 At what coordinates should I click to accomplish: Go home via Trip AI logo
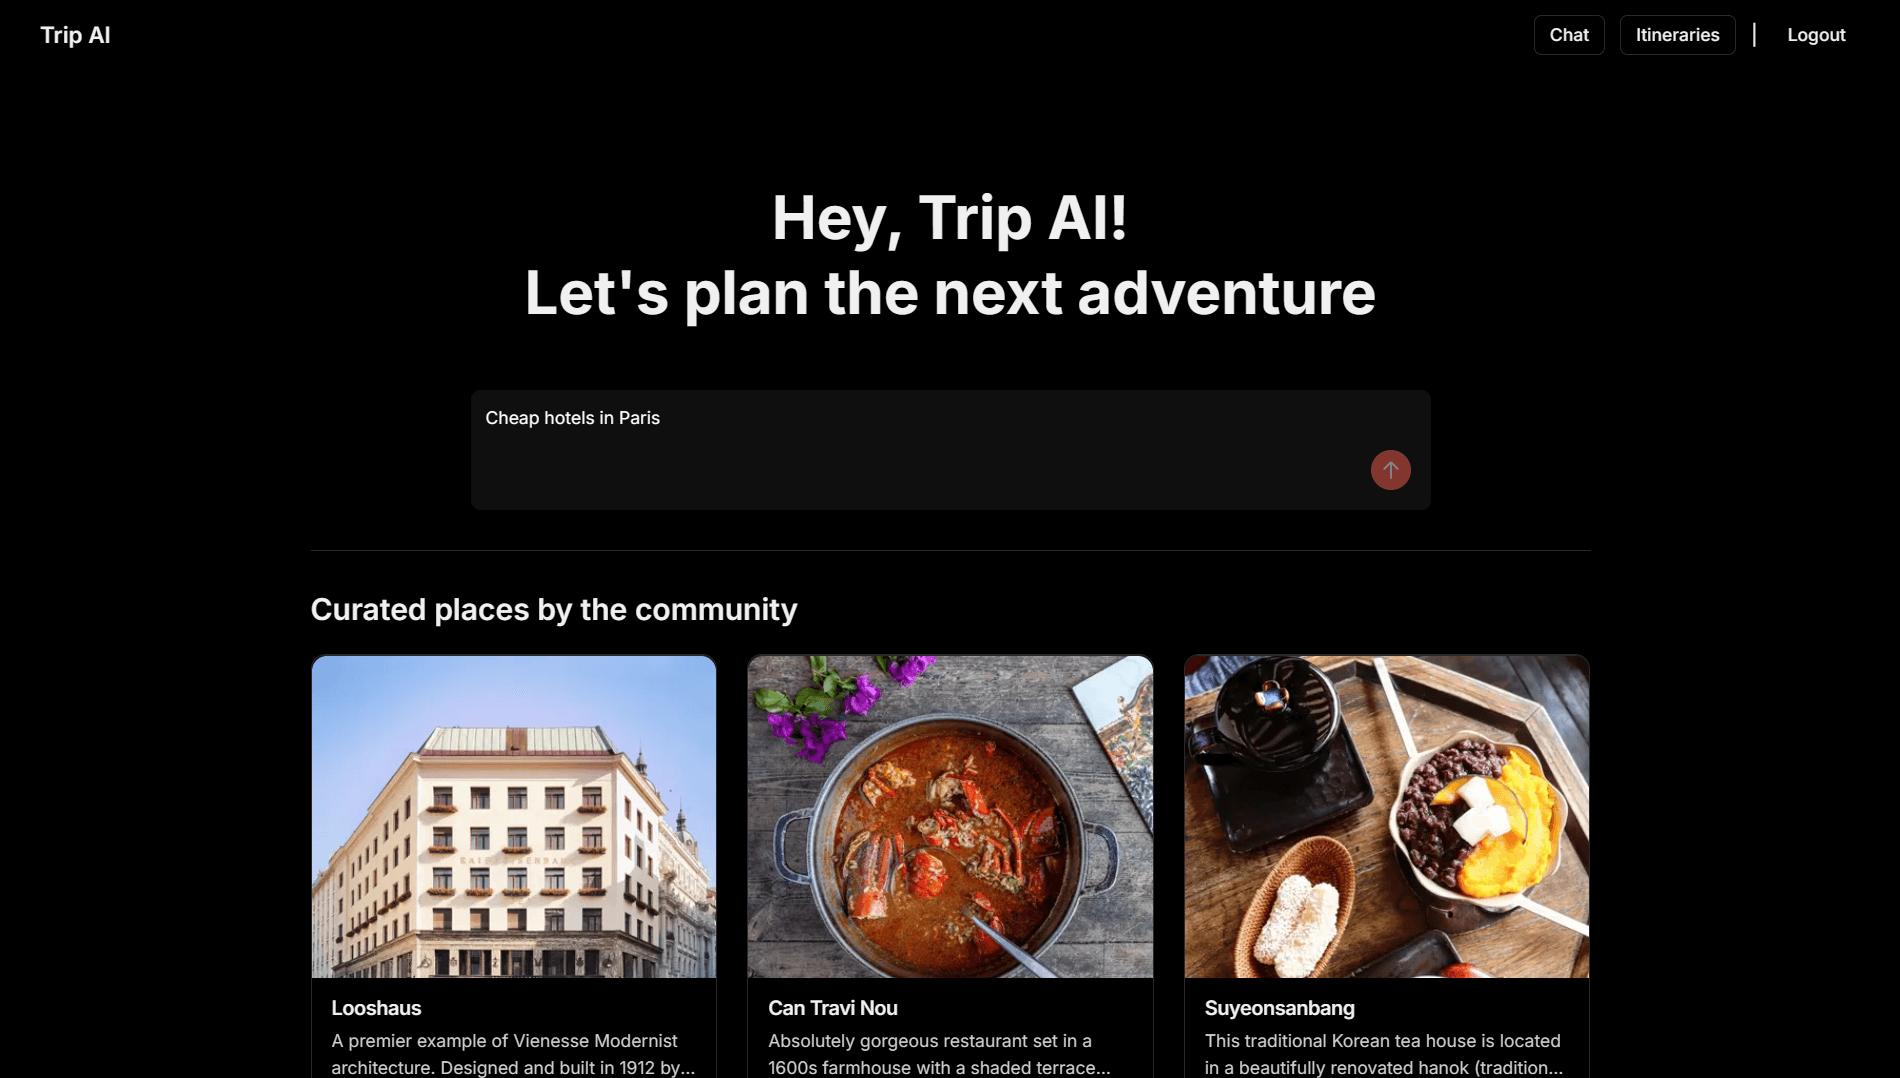(x=75, y=35)
